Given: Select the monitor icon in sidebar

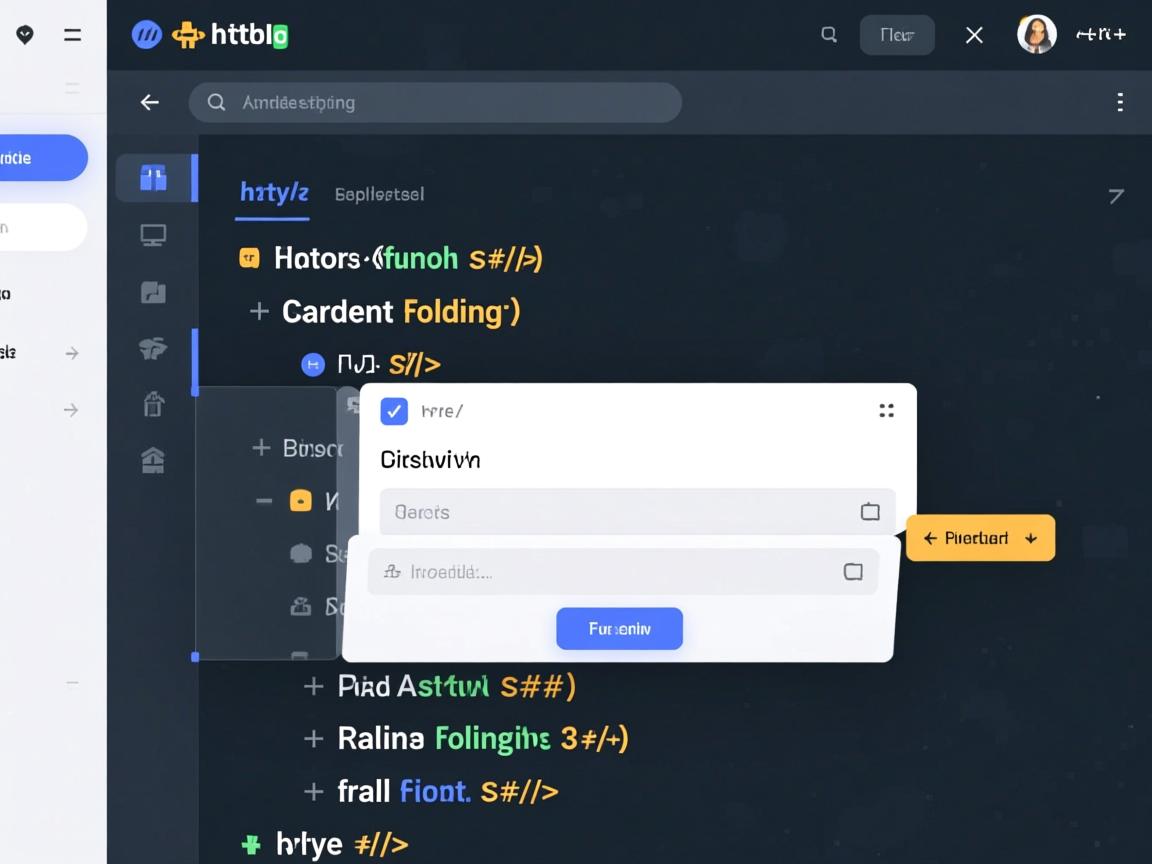Looking at the screenshot, I should (x=153, y=236).
